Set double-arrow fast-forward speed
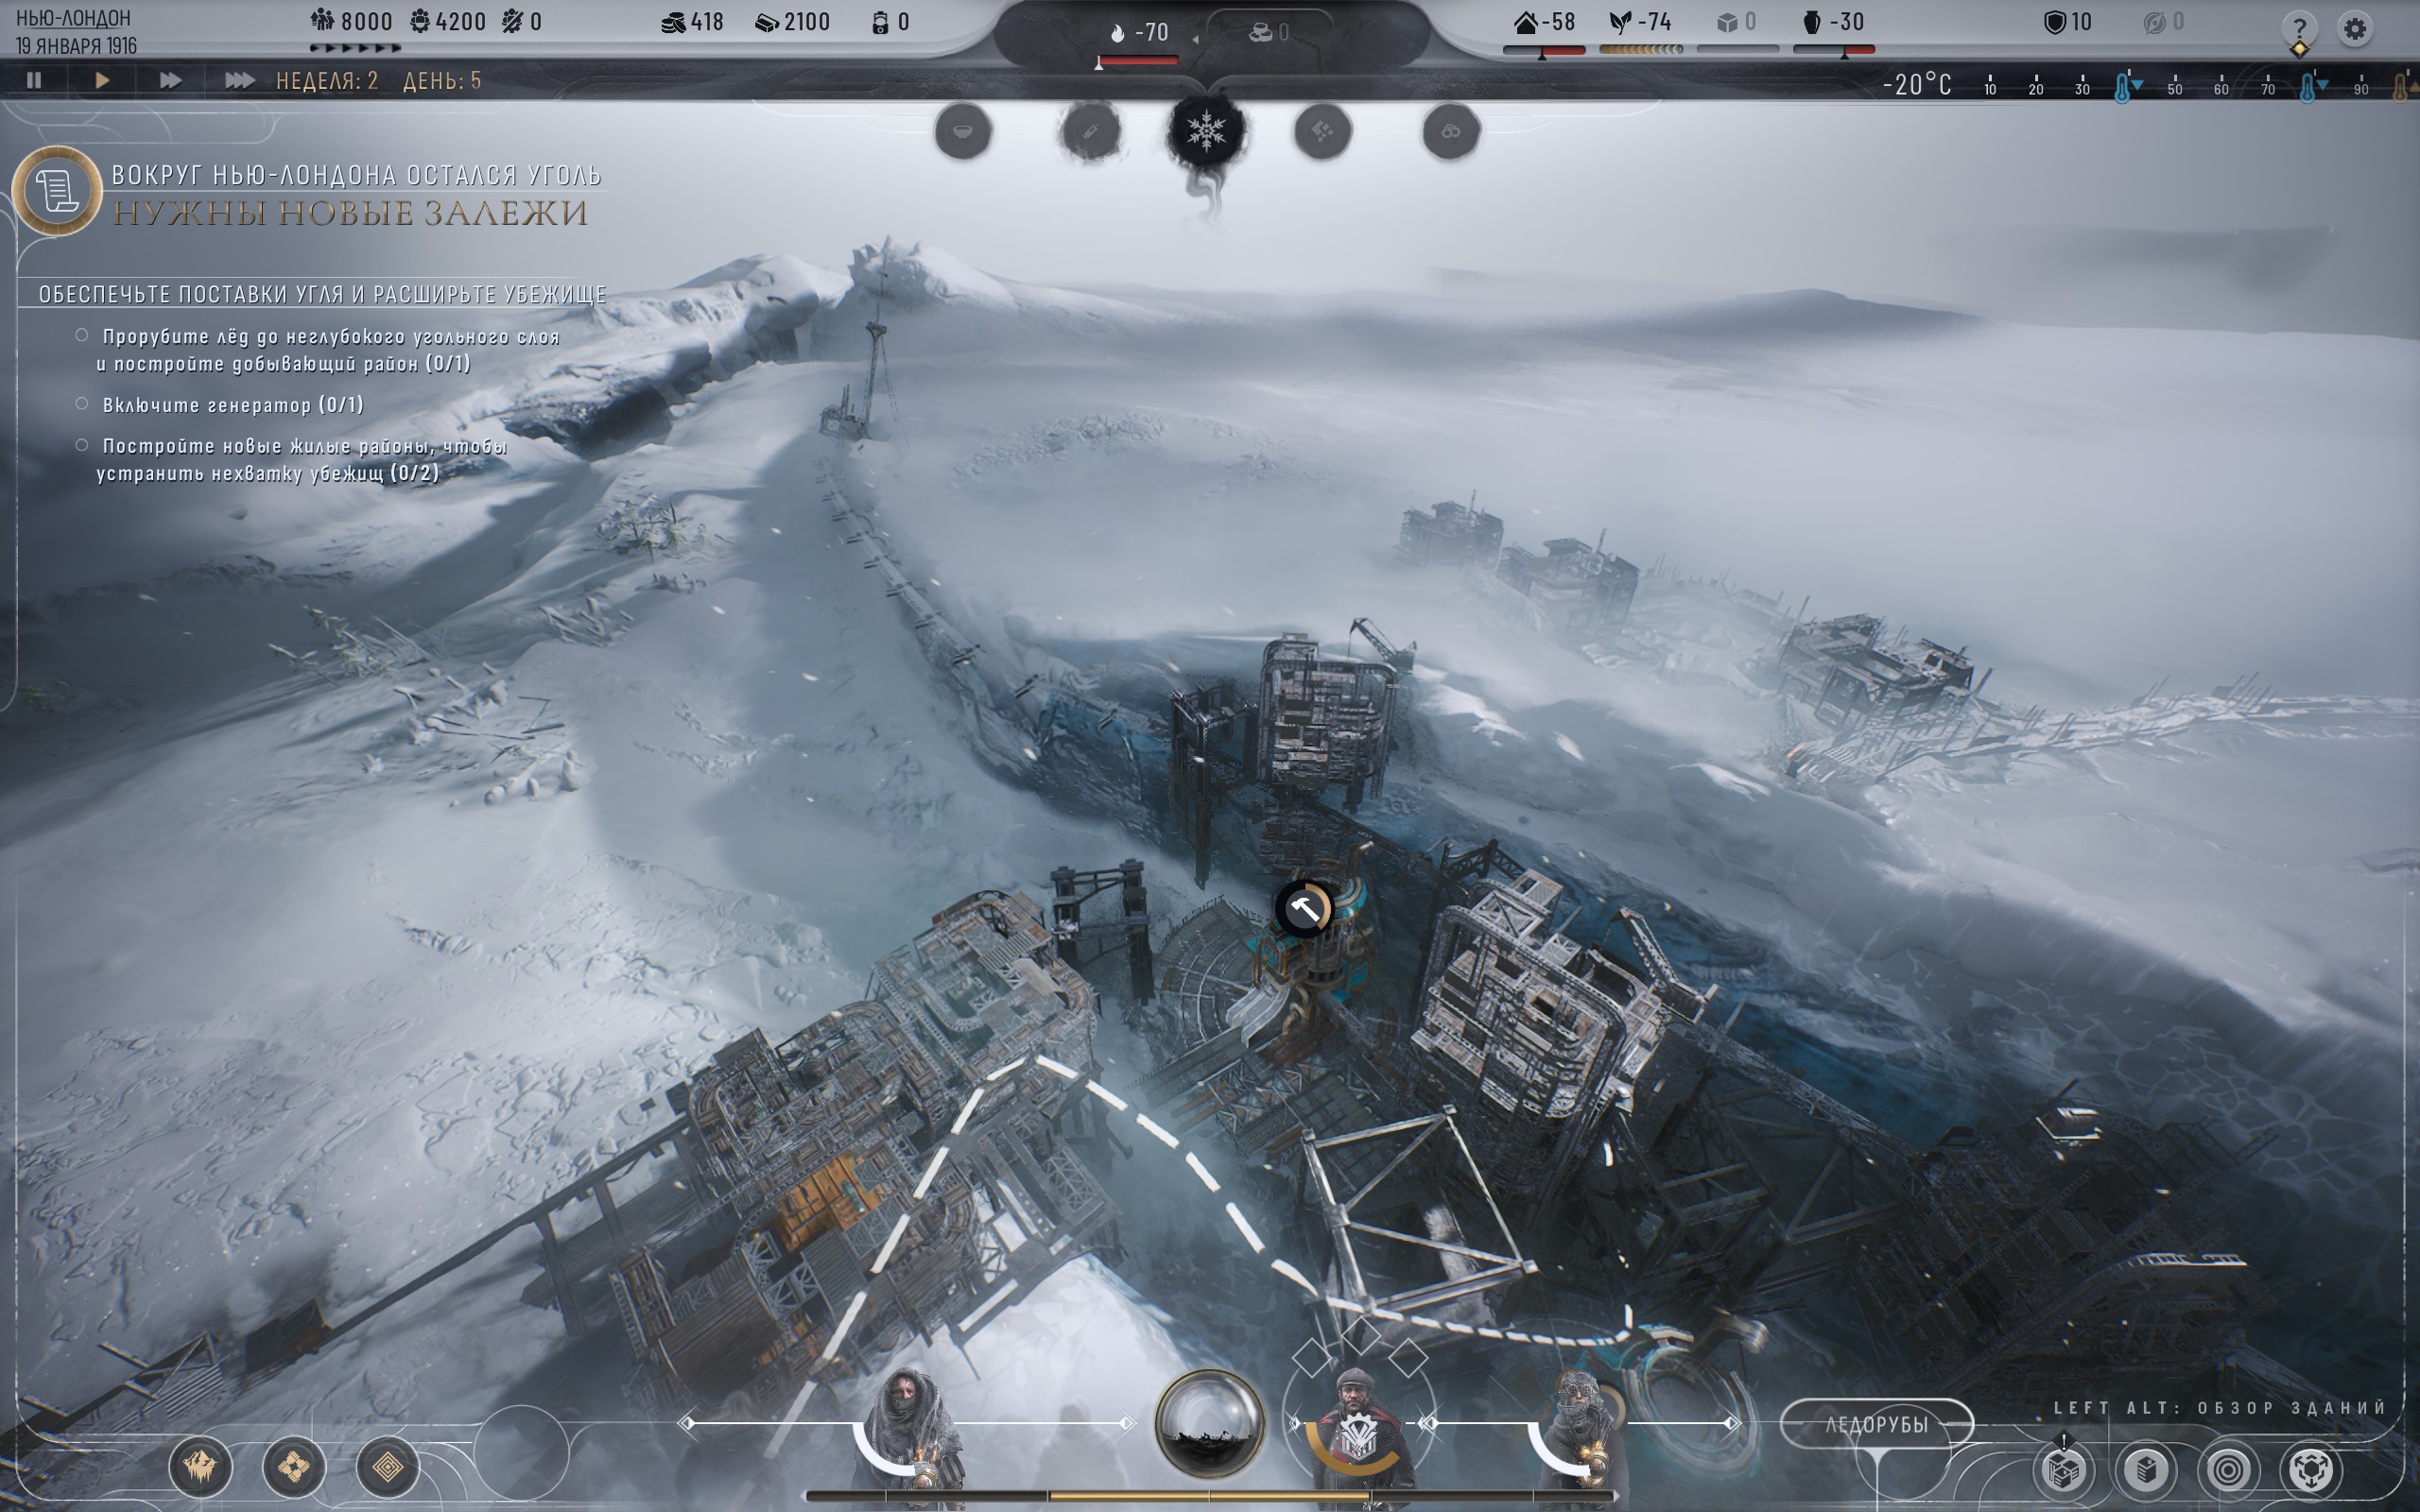 [x=170, y=80]
